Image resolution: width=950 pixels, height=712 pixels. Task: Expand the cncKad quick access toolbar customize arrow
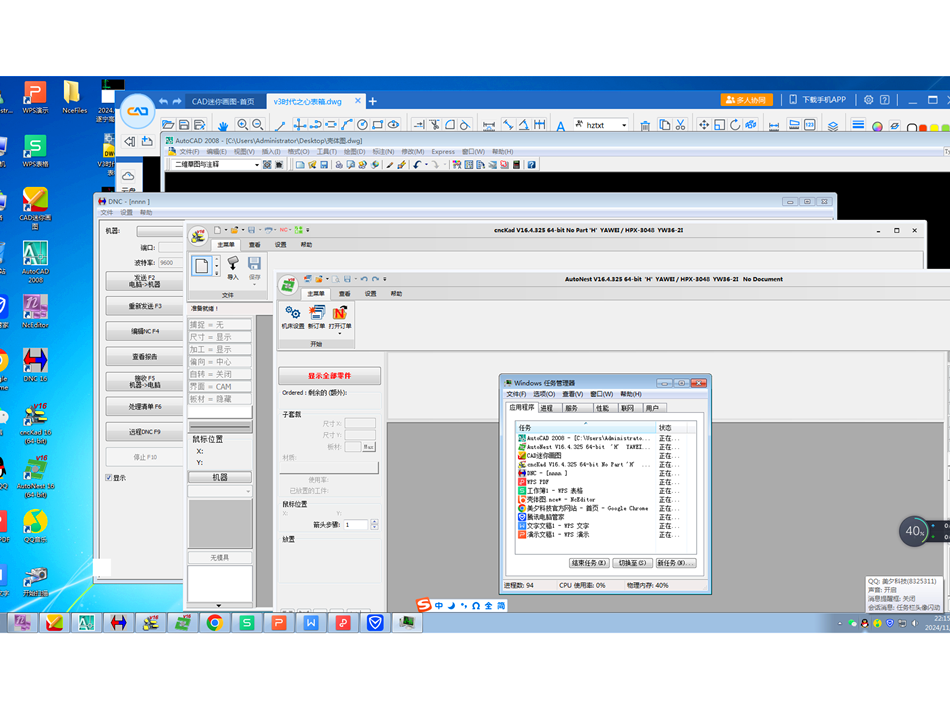(x=308, y=230)
